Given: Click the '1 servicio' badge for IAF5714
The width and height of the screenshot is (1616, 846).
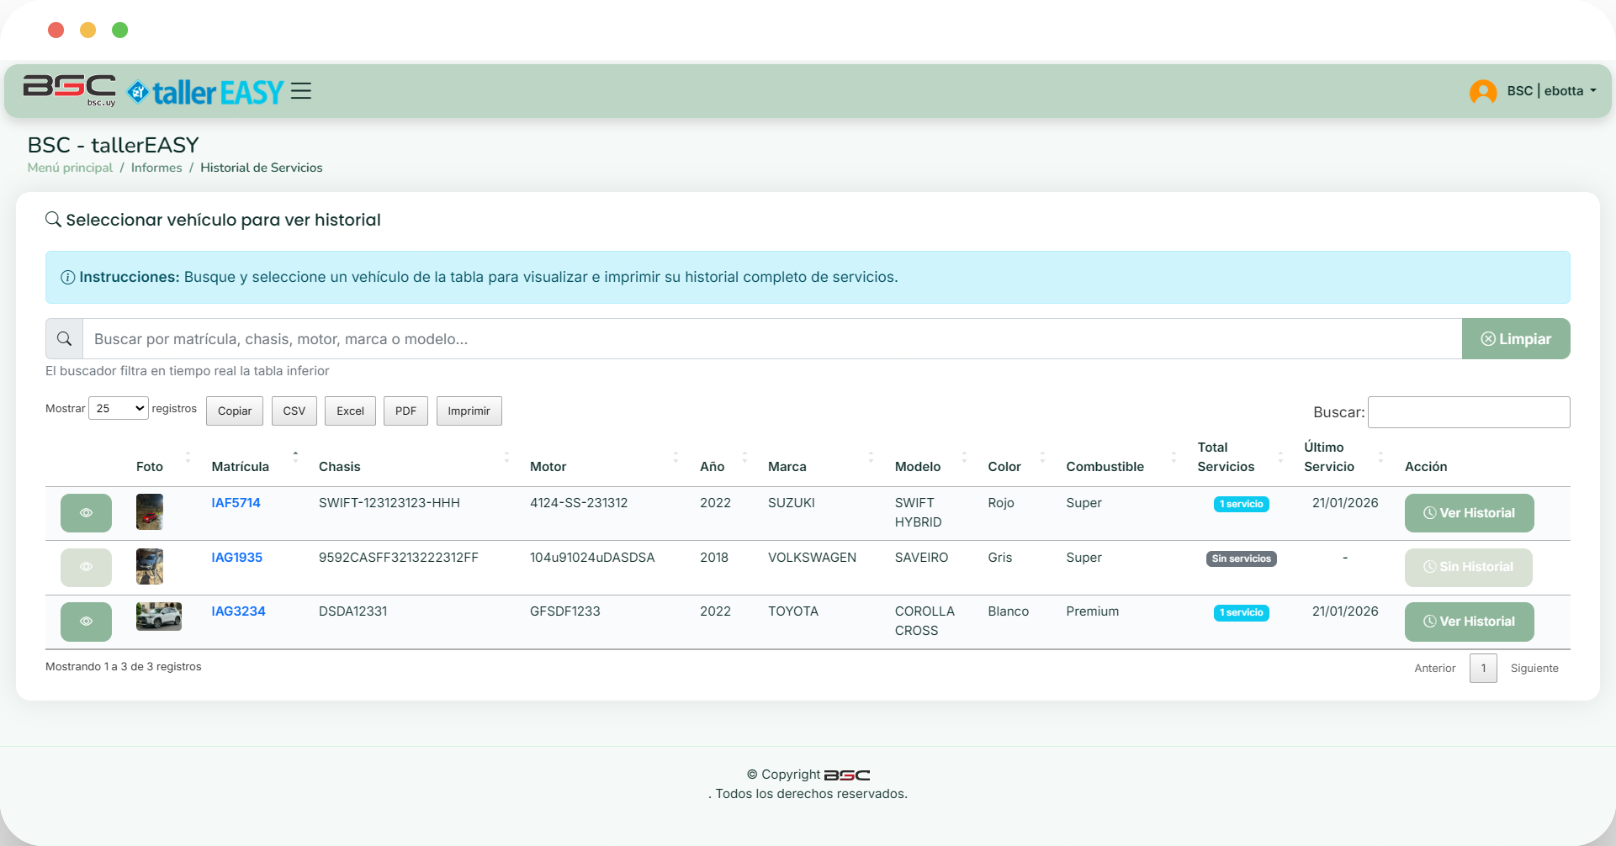Looking at the screenshot, I should click(1241, 504).
